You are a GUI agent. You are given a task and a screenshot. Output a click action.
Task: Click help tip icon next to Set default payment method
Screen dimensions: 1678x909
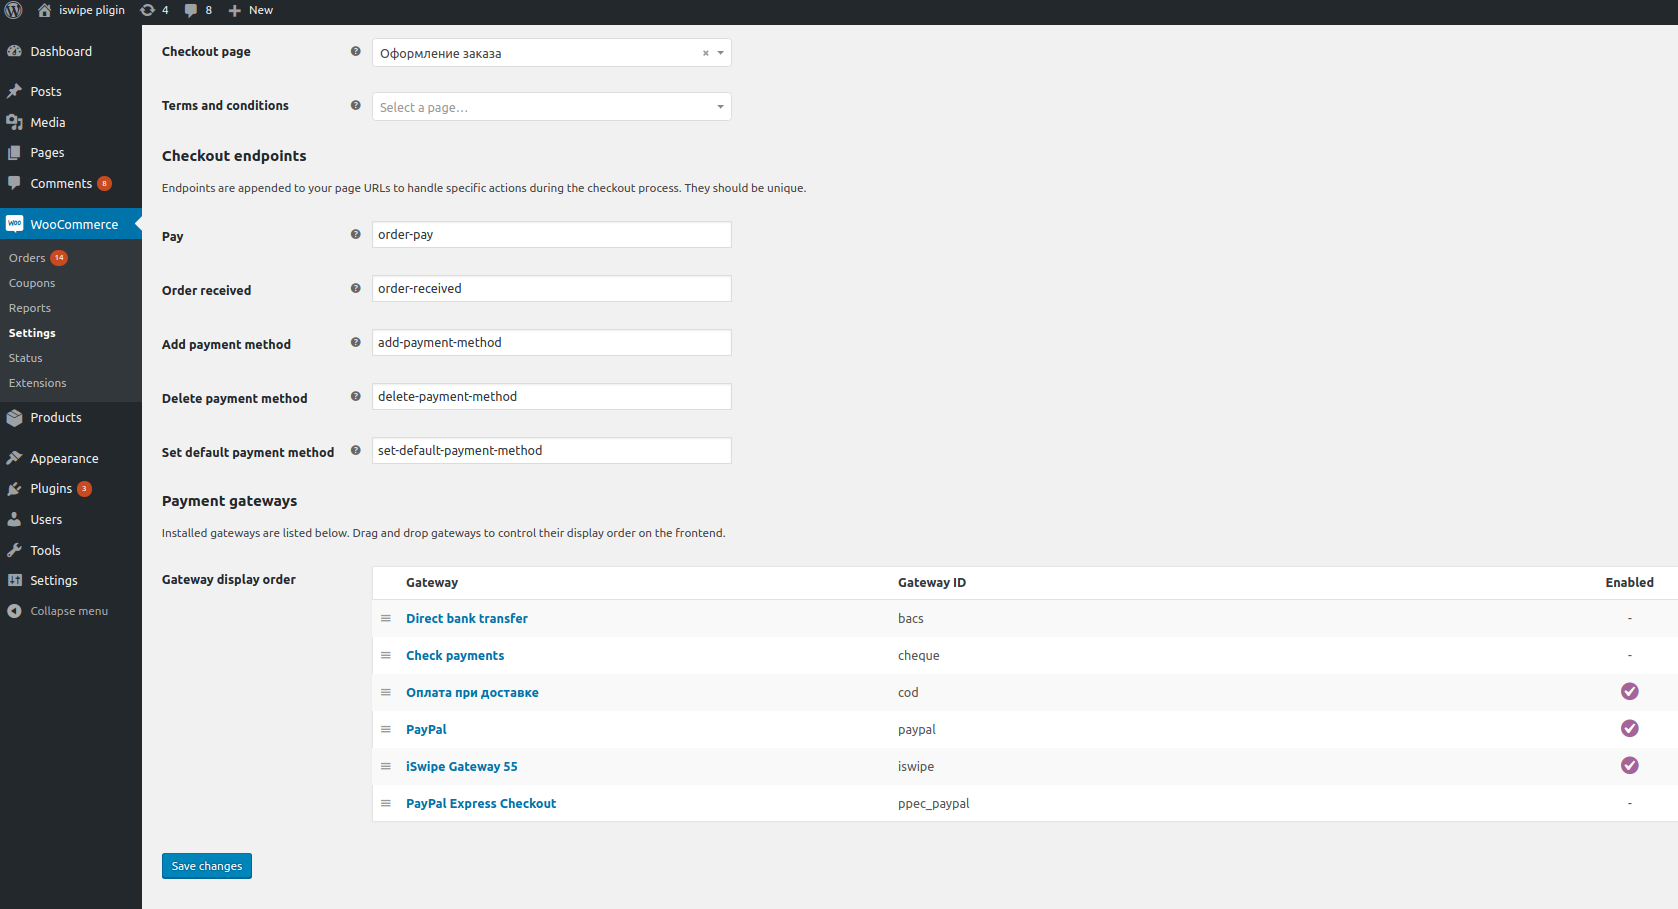[355, 450]
